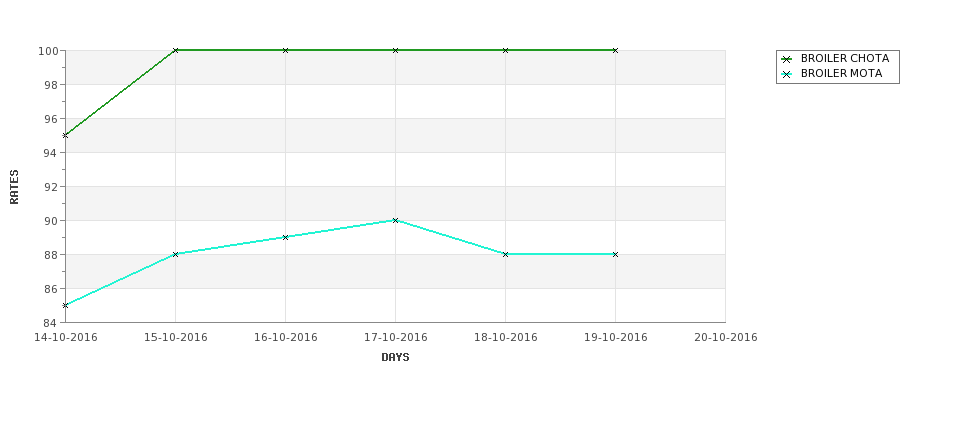Click the 16-10-2016 x-axis label
The height and width of the screenshot is (429, 975).
pos(285,338)
